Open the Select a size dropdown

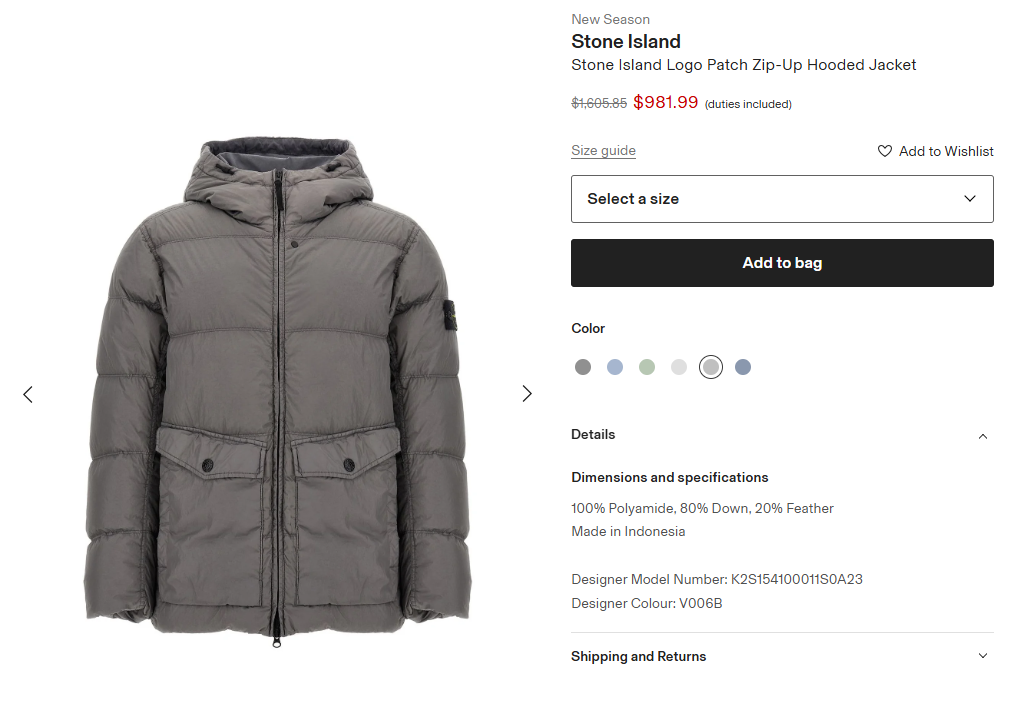(x=782, y=199)
